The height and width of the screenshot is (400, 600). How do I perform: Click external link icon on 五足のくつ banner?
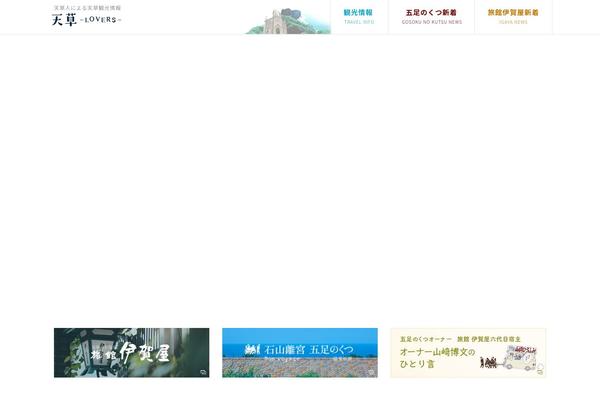click(371, 372)
